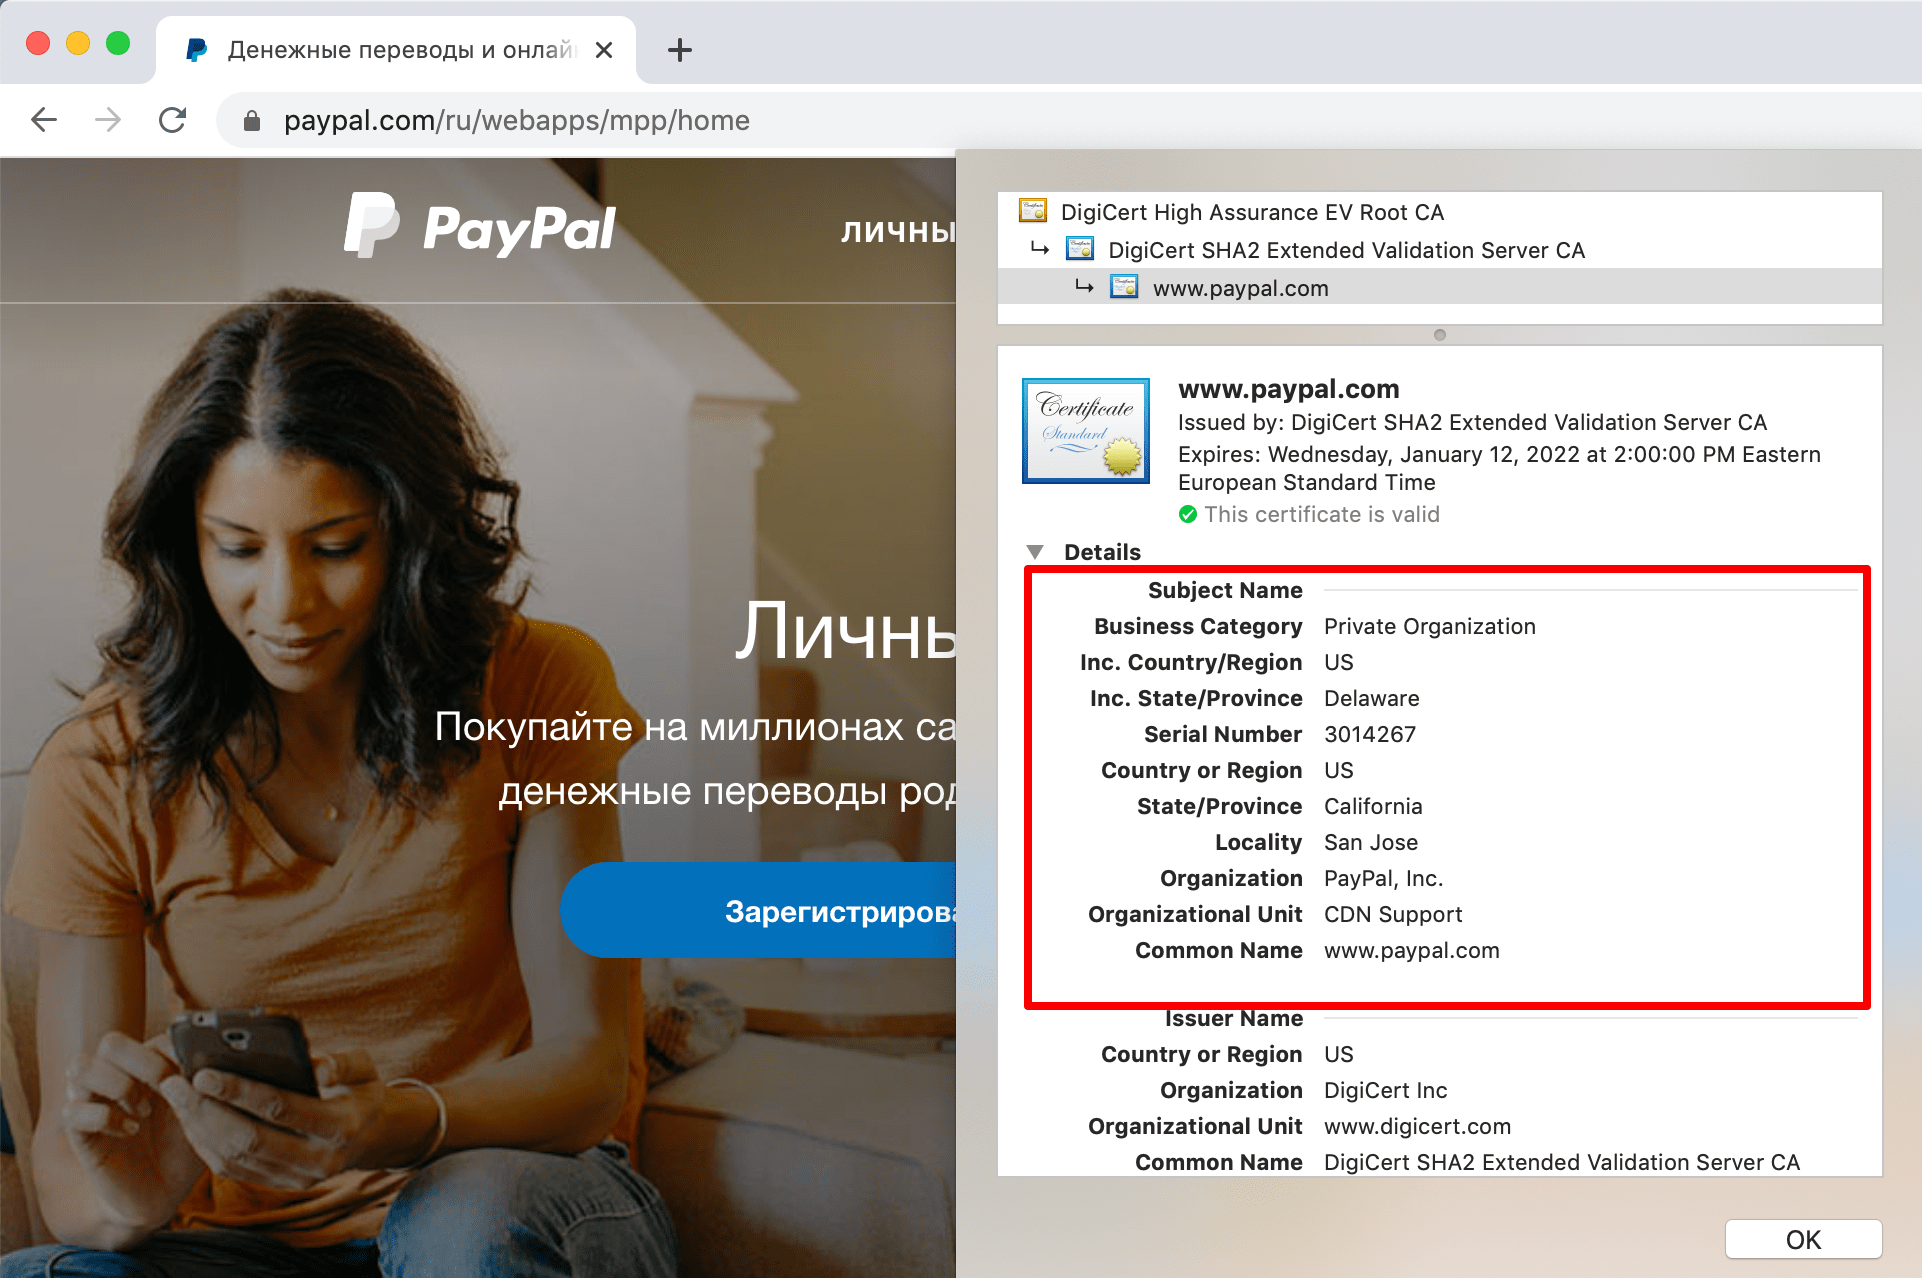The image size is (1922, 1278).
Task: Click the bold www.paypal.com certificate title
Action: 1288,388
